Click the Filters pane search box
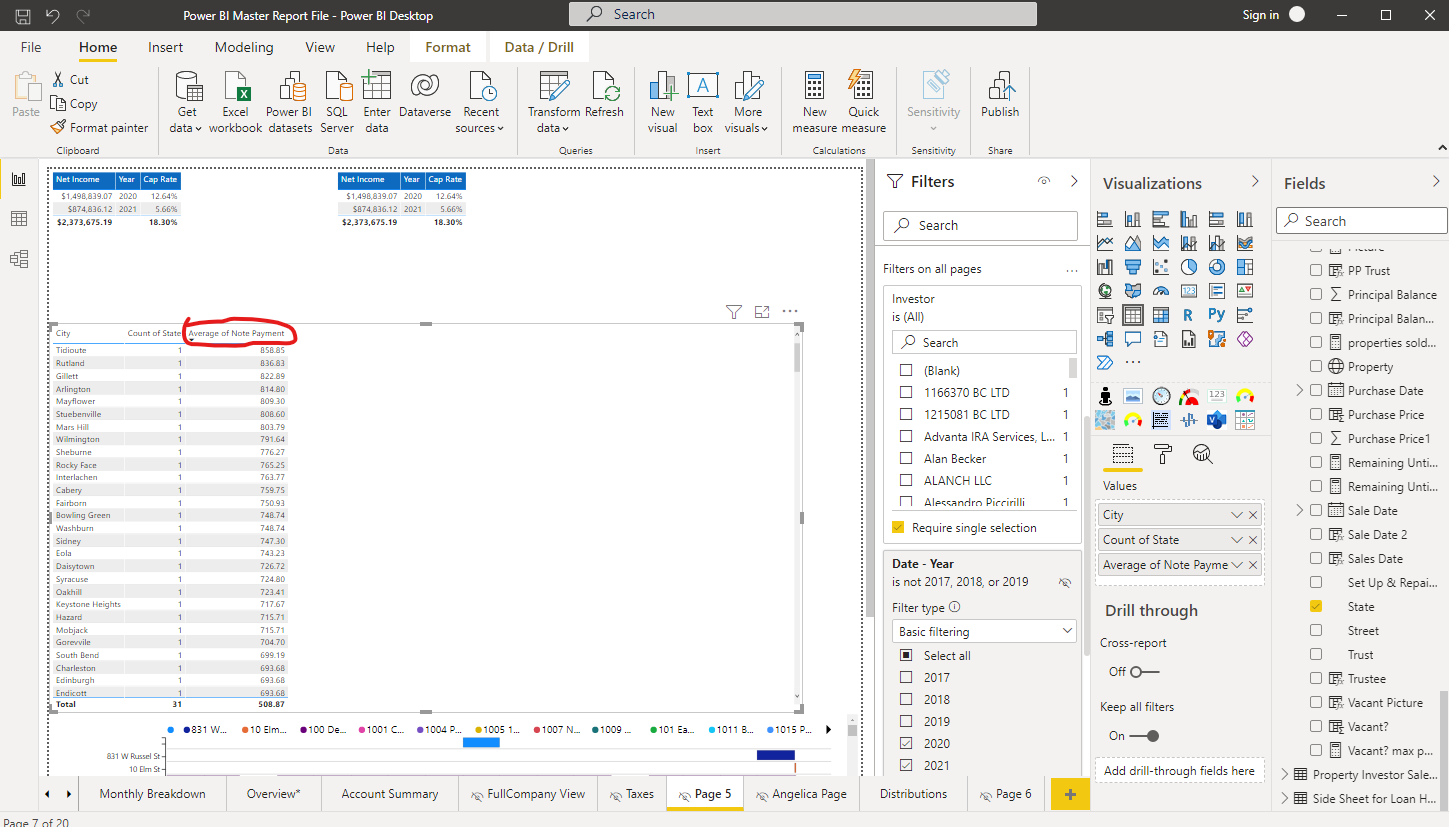The width and height of the screenshot is (1449, 827). pos(980,225)
